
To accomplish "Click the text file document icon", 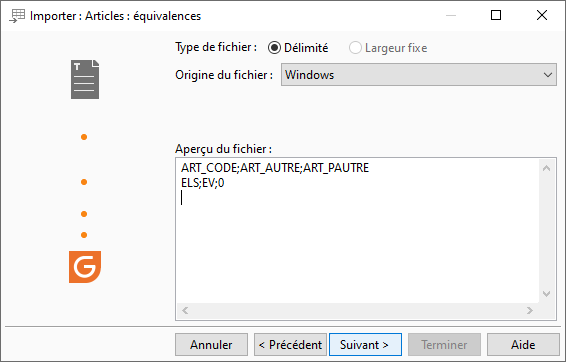I will click(85, 79).
